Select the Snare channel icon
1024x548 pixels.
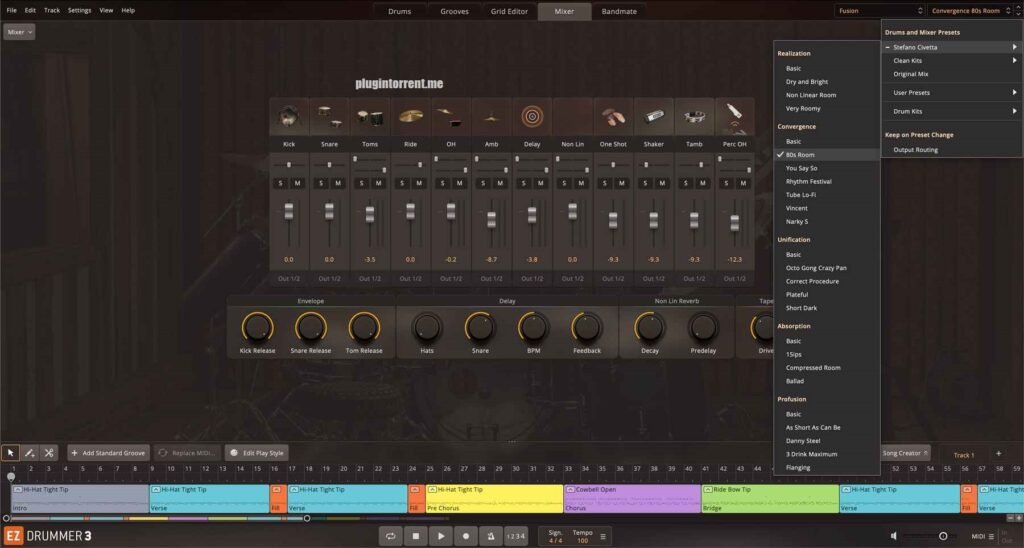pyautogui.click(x=329, y=117)
